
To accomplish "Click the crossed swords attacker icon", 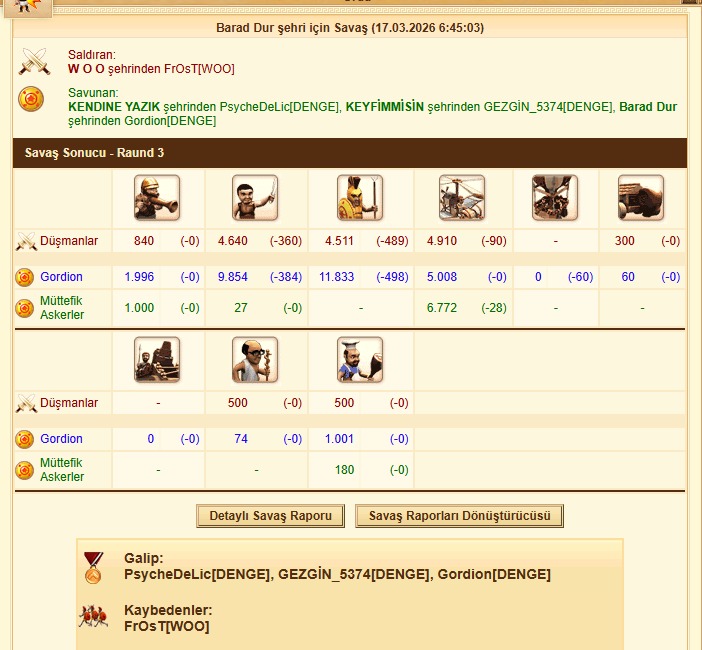I will click(x=34, y=61).
